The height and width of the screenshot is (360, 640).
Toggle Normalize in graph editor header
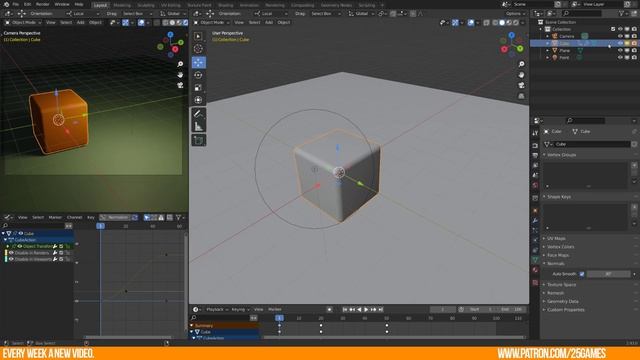click(115, 218)
